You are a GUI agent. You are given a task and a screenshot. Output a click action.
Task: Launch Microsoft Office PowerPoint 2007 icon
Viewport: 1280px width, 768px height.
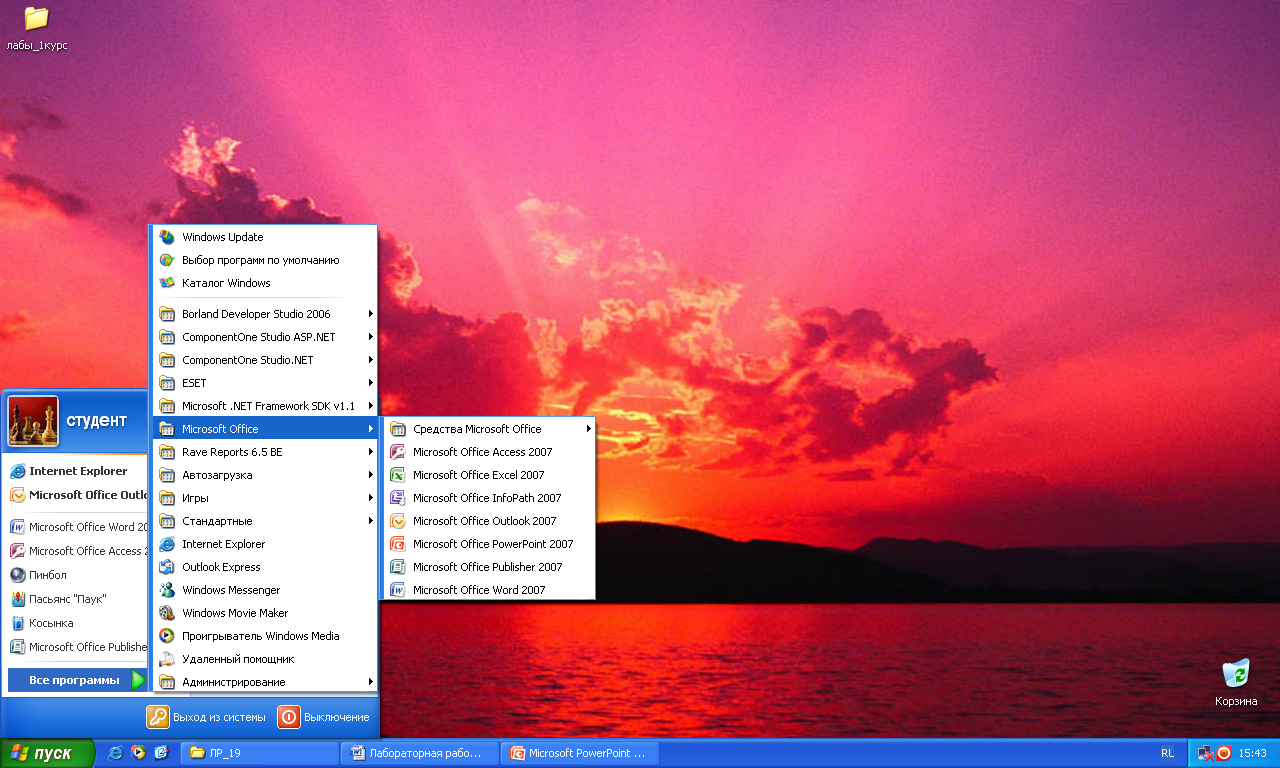[397, 544]
